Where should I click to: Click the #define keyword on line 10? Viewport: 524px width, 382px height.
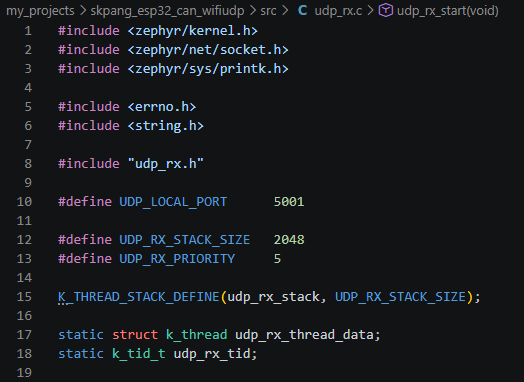tap(85, 202)
